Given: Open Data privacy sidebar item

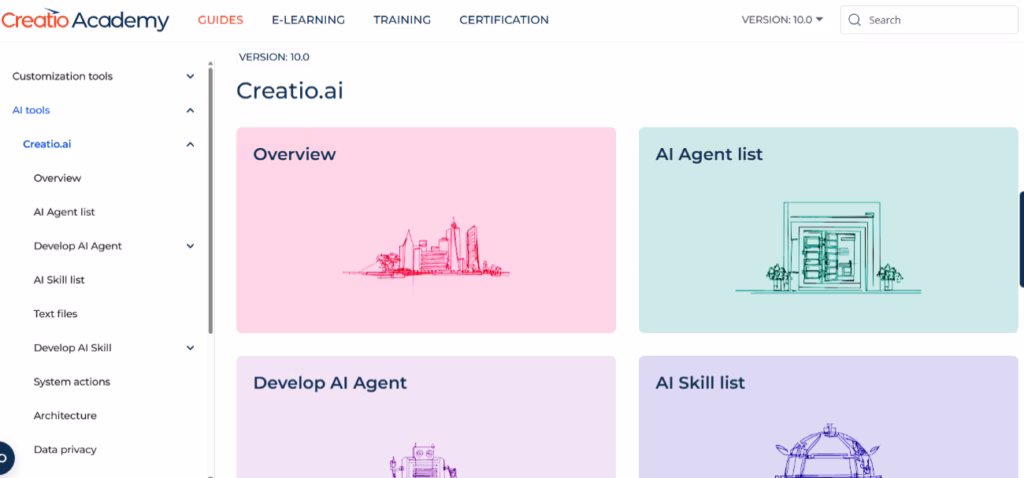Looking at the screenshot, I should 65,450.
